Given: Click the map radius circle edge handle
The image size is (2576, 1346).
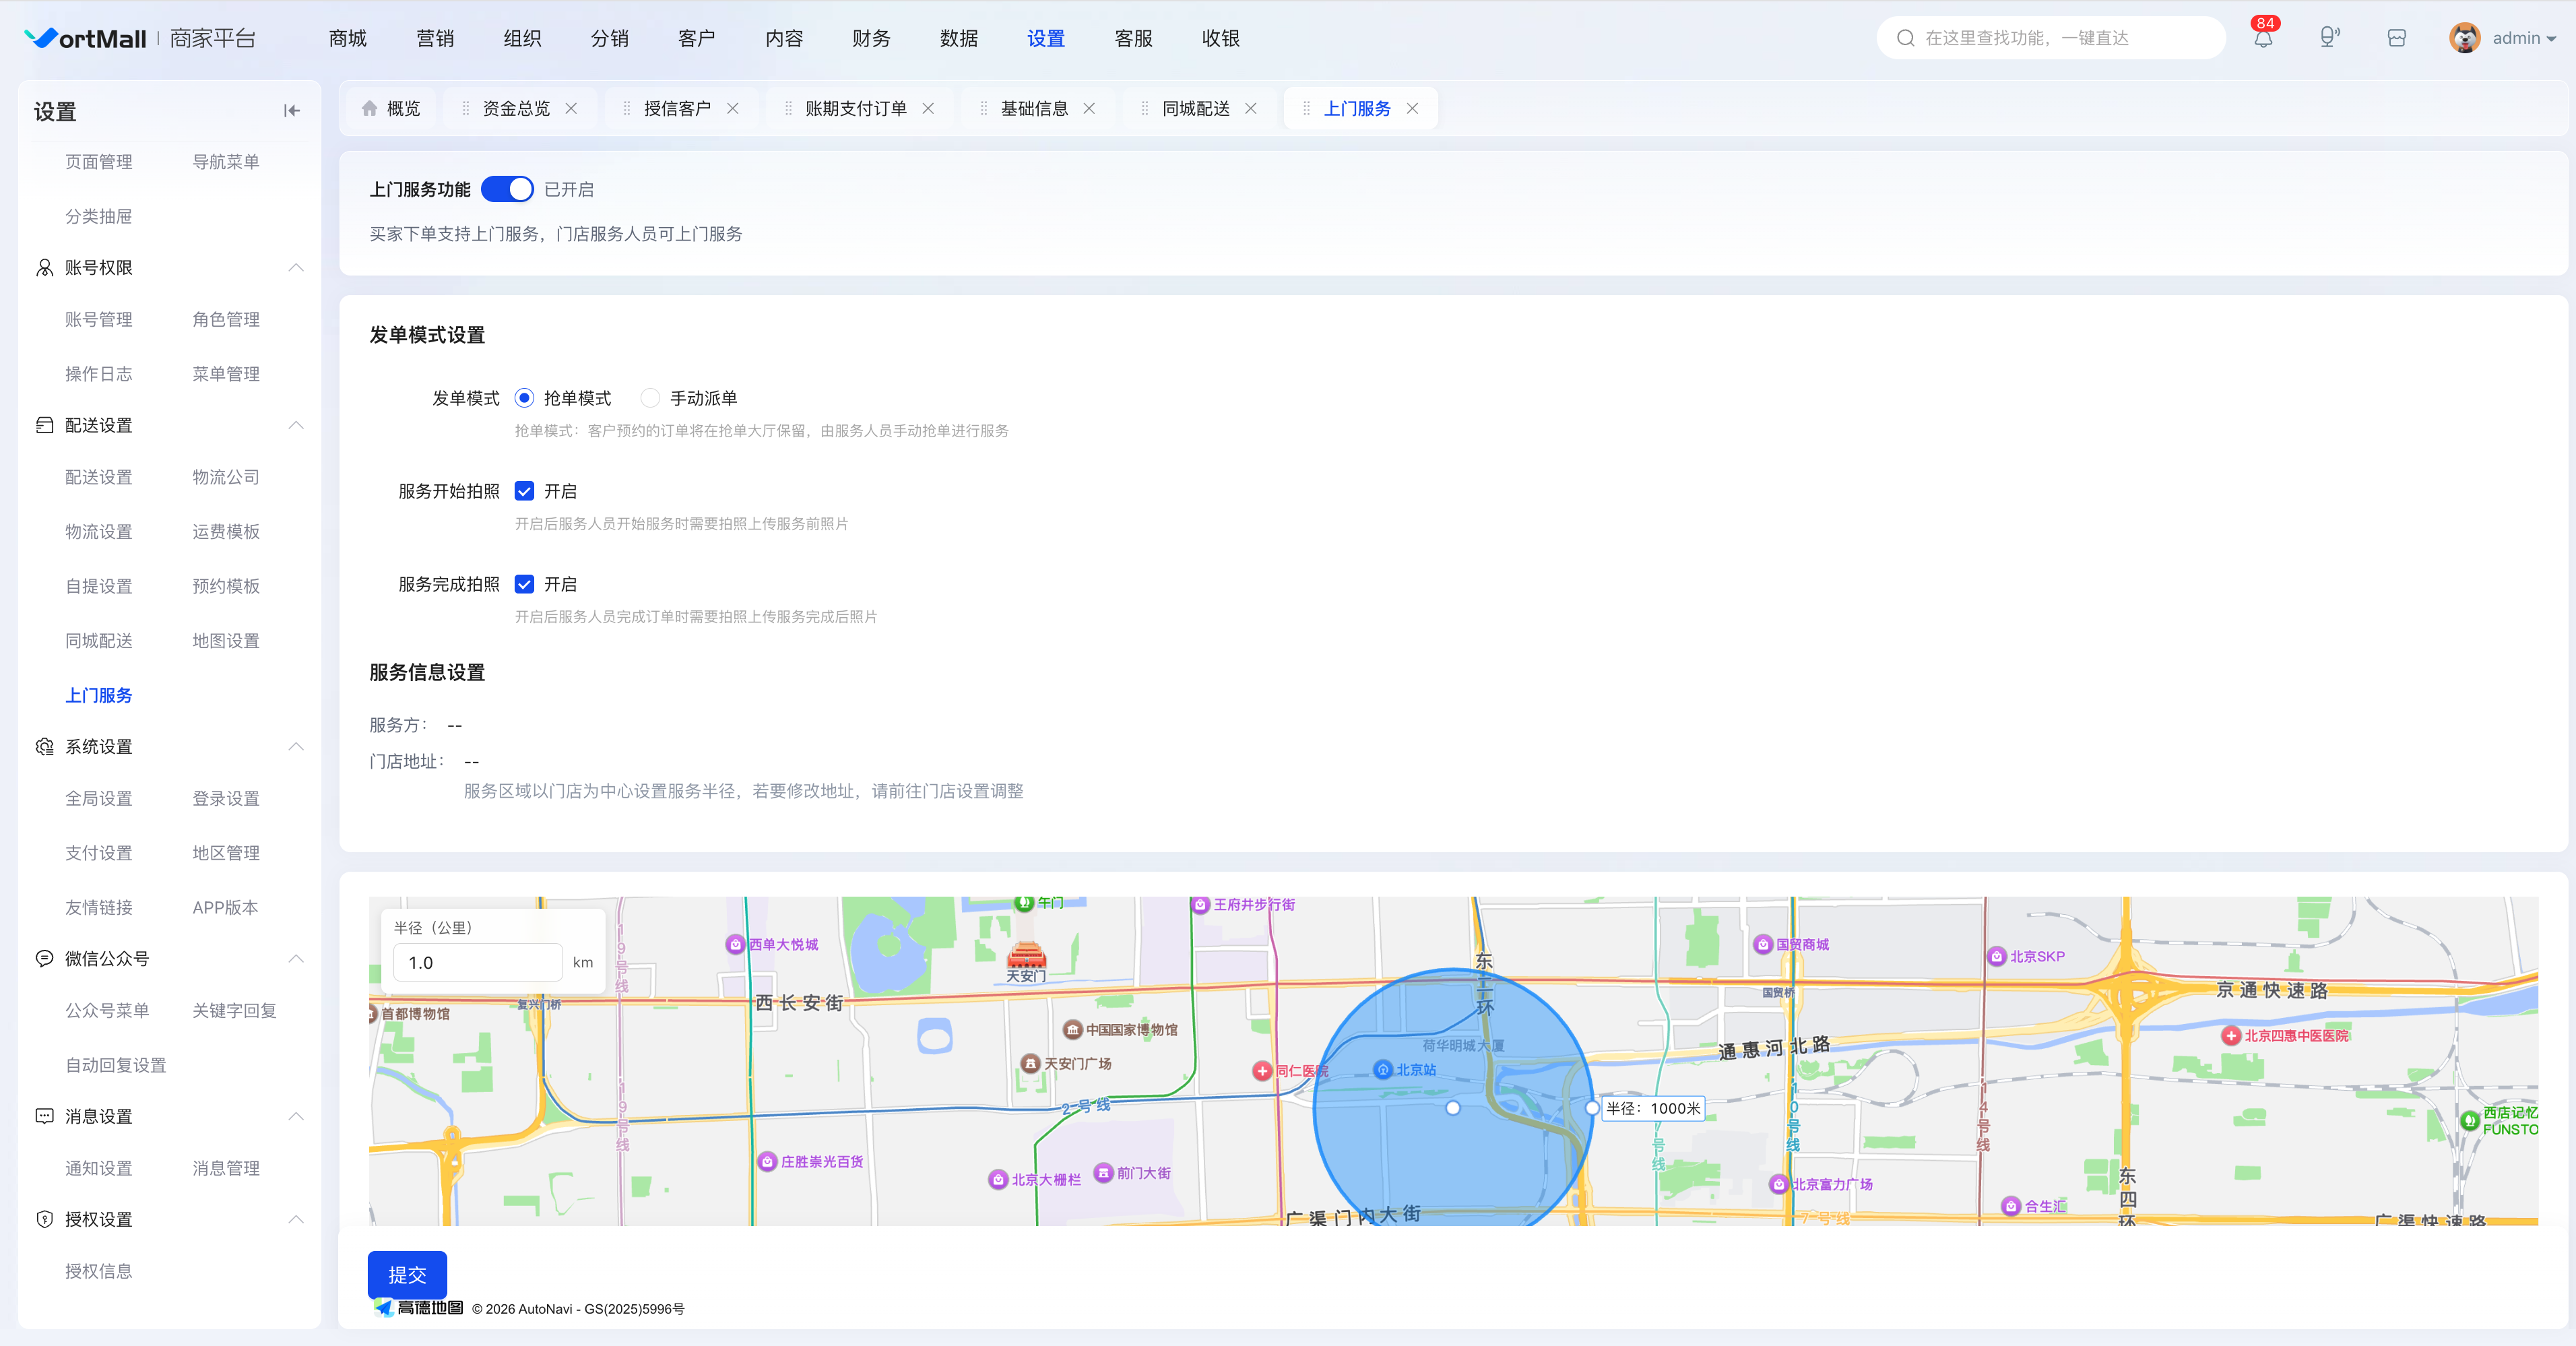Looking at the screenshot, I should click(x=1592, y=1108).
